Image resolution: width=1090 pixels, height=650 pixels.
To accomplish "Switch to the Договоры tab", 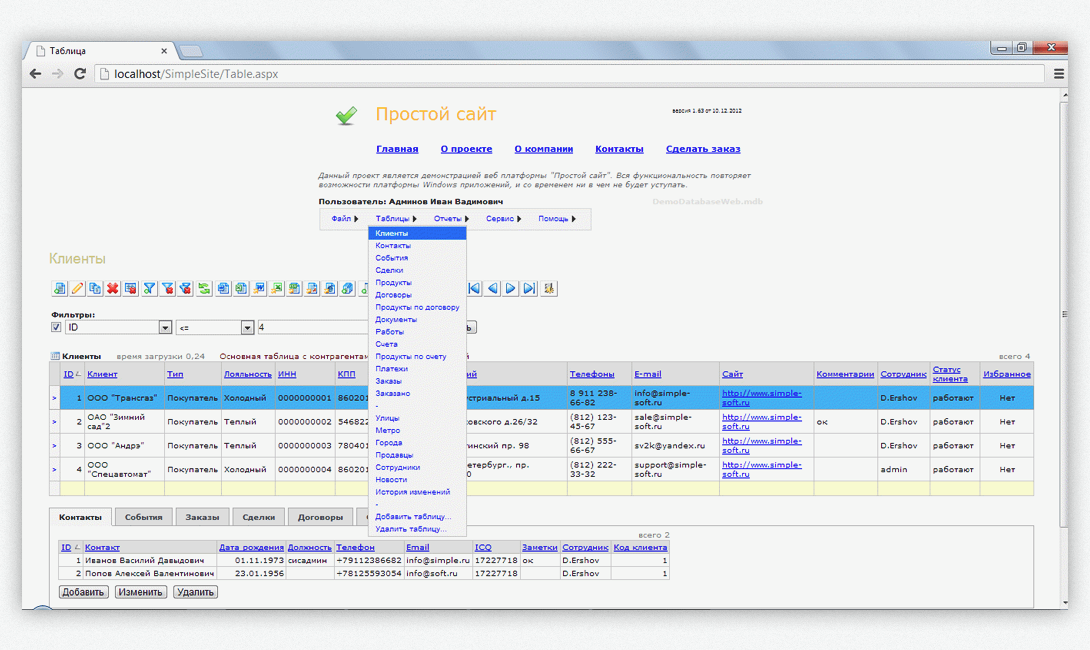I will coord(320,517).
